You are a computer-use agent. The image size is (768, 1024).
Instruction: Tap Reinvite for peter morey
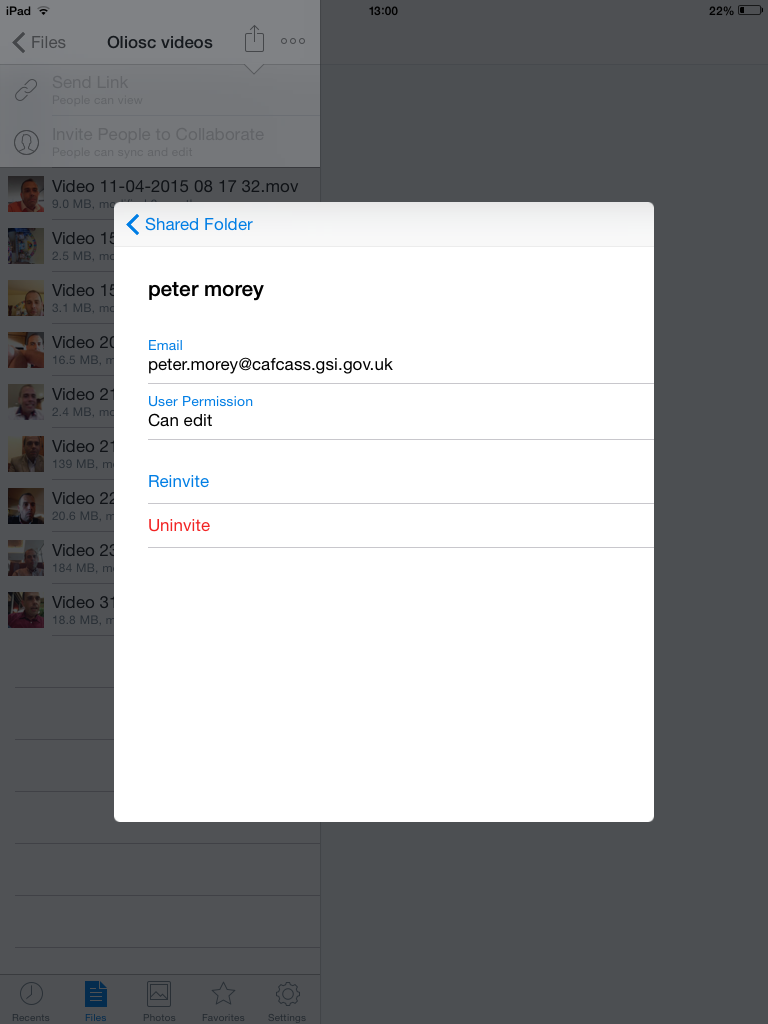tap(179, 481)
